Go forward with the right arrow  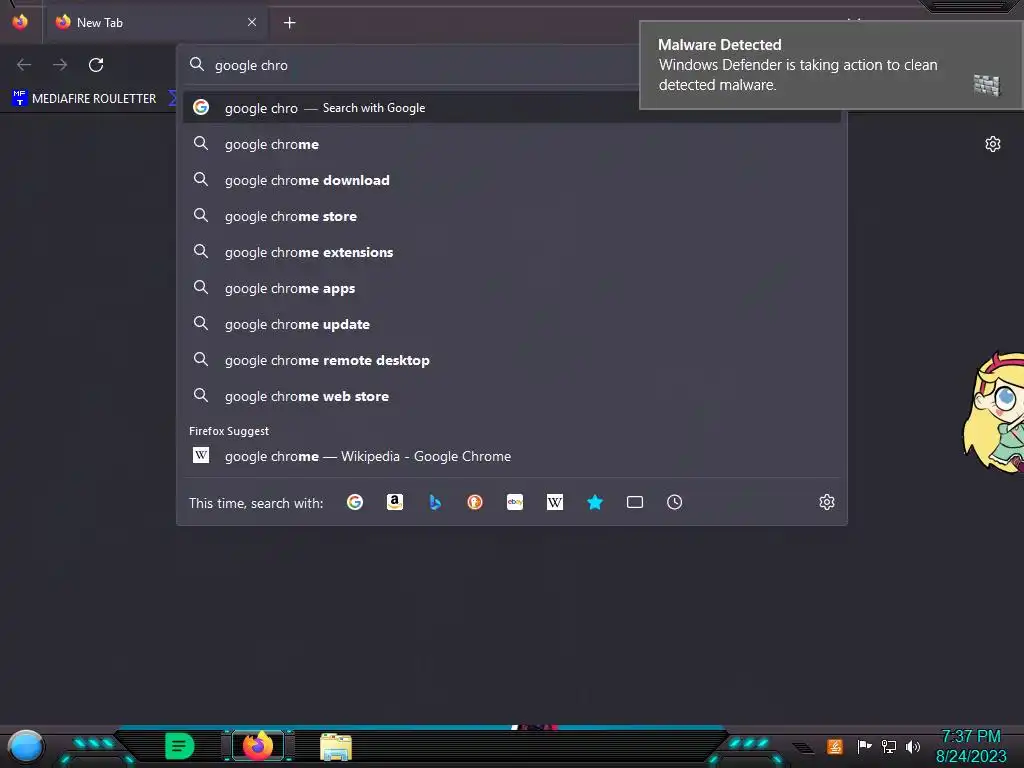coord(60,65)
